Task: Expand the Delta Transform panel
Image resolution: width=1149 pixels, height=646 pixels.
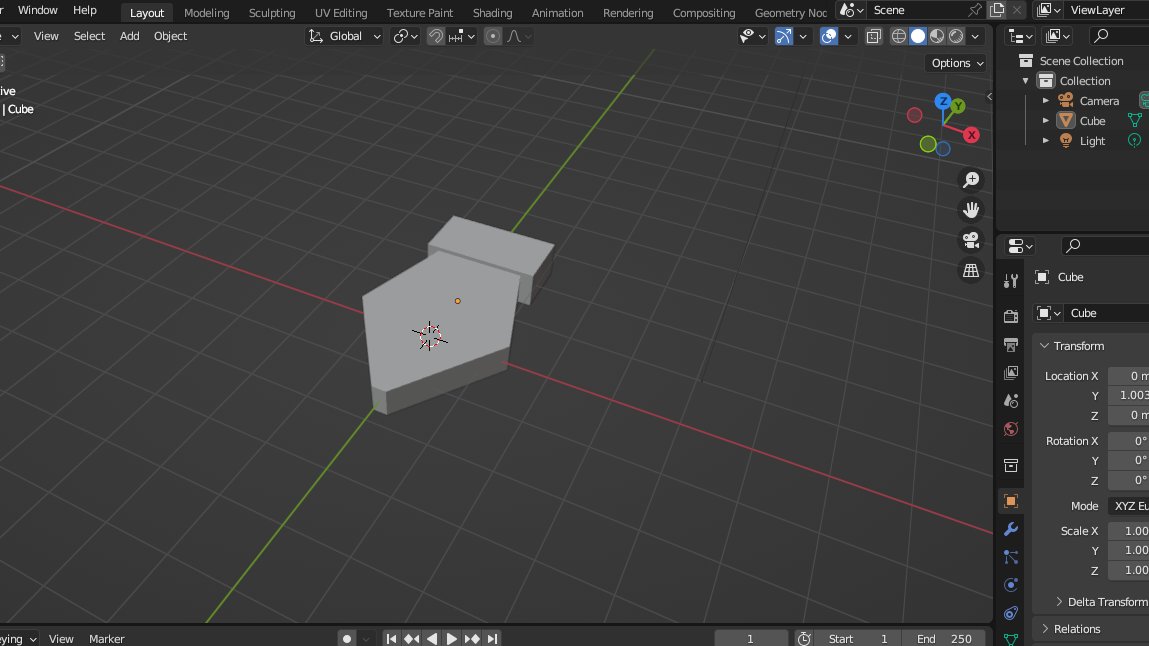Action: point(1059,602)
